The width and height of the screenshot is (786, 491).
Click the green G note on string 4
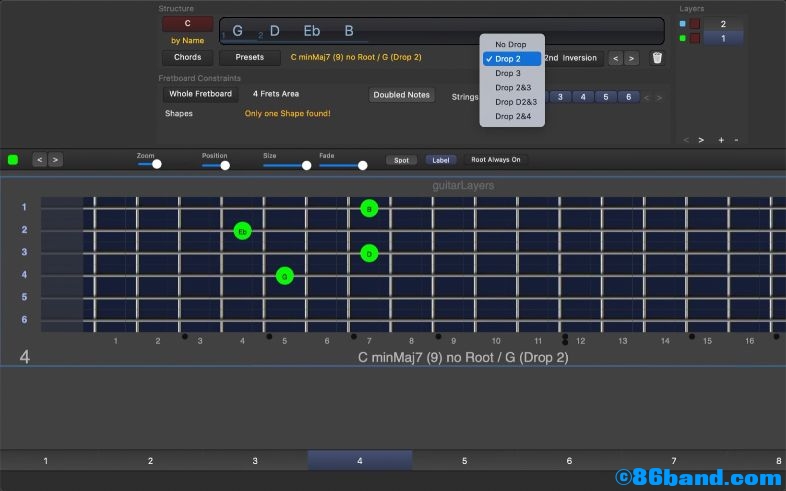(x=284, y=276)
